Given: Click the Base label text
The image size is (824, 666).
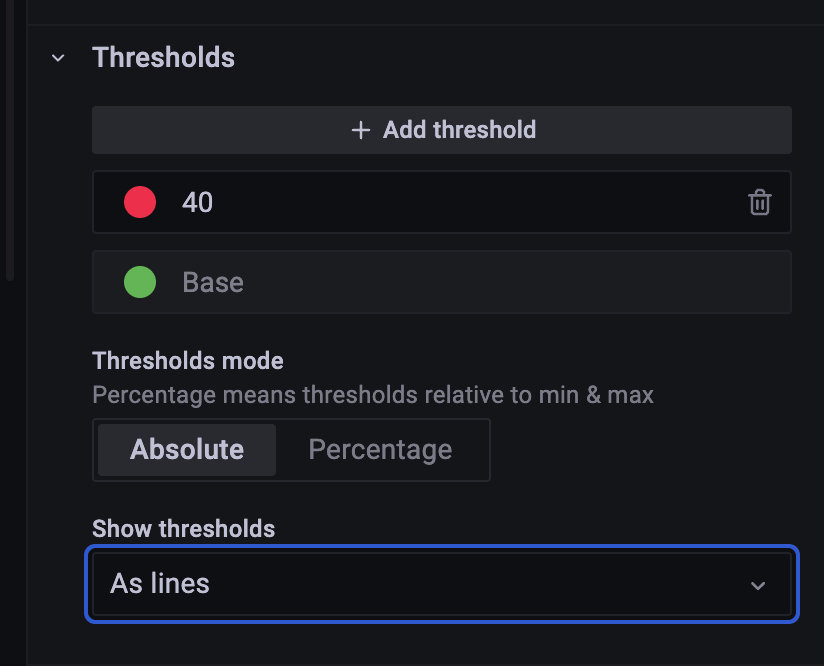Looking at the screenshot, I should click(x=212, y=282).
